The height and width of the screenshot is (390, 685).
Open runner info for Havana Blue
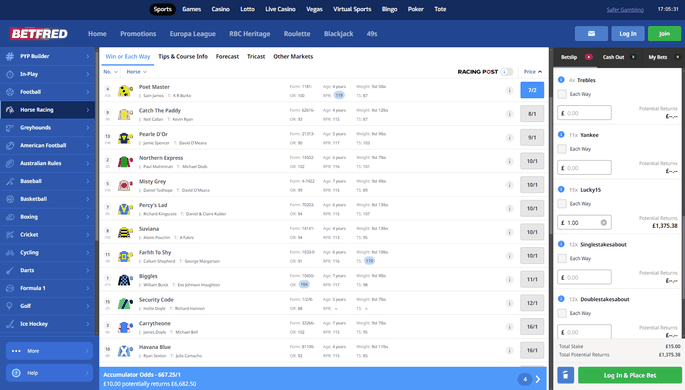(x=509, y=350)
